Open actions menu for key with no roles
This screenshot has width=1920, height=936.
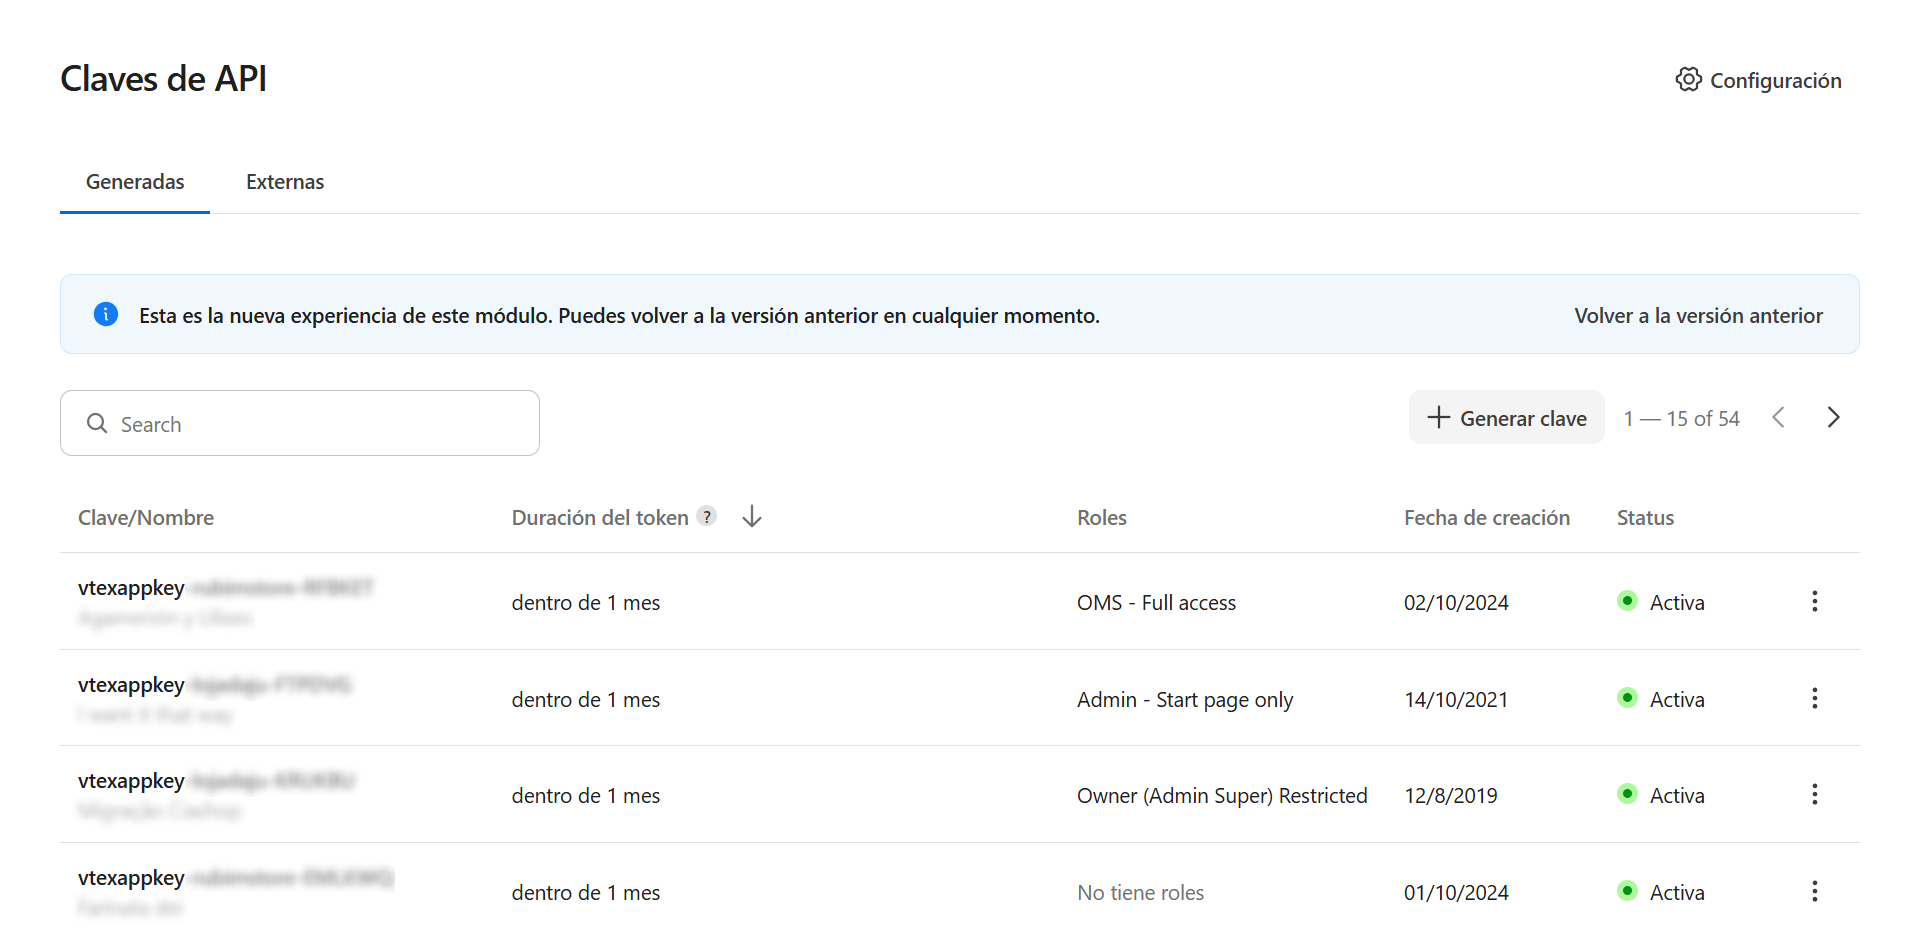point(1814,891)
